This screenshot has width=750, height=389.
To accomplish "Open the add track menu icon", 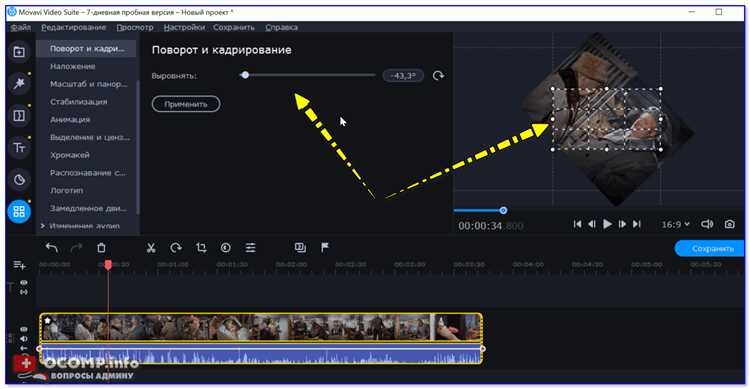I will pyautogui.click(x=20, y=265).
